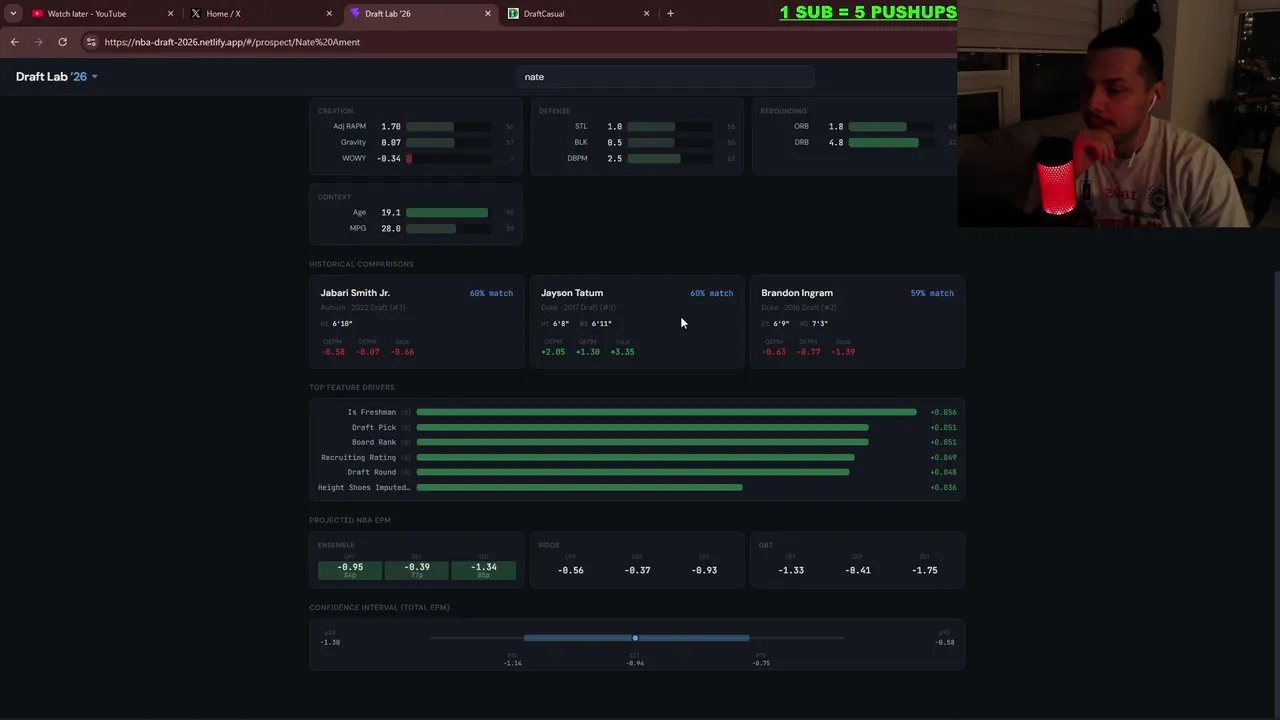
Task: Click the Draft Round feature driver bar
Action: (x=633, y=472)
